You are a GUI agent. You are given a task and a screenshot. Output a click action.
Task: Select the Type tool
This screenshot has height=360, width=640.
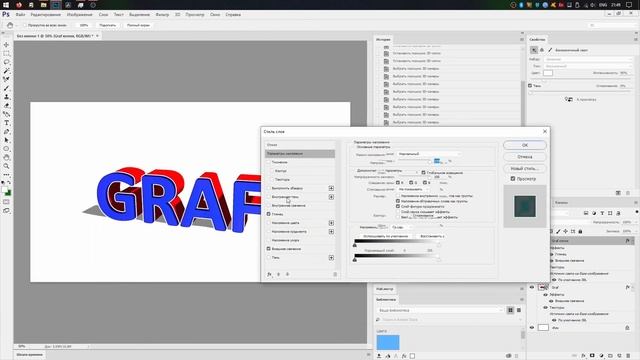point(7,123)
